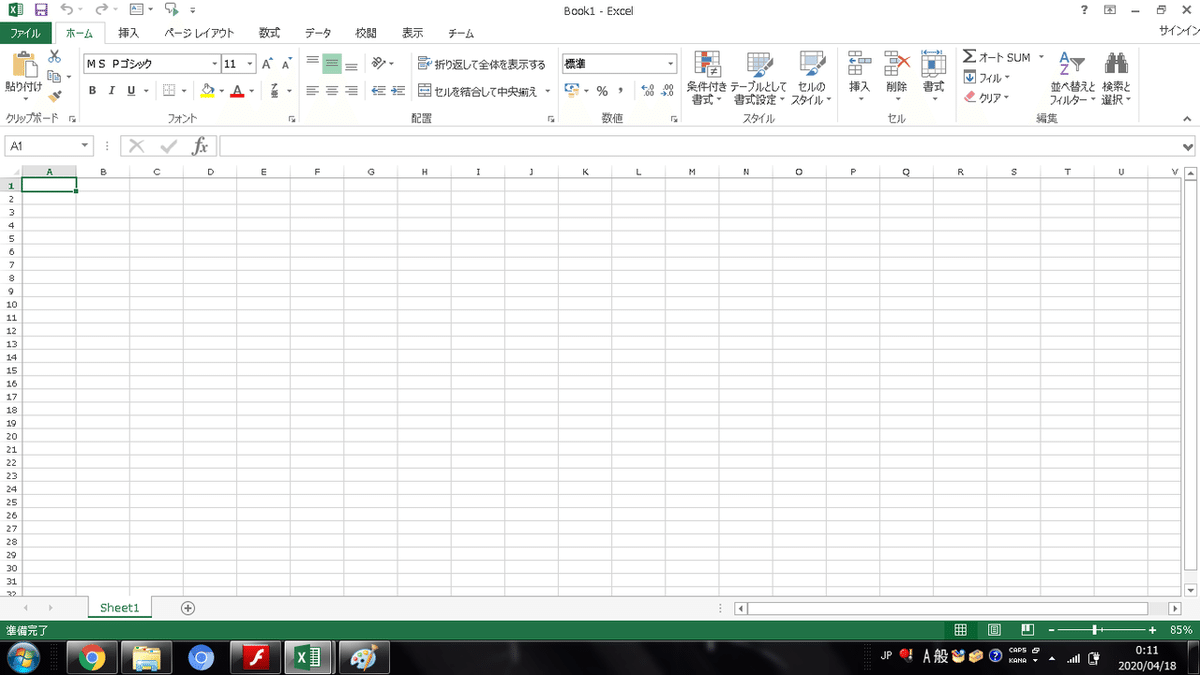Switch to the Insert (挿入) tab

point(128,33)
